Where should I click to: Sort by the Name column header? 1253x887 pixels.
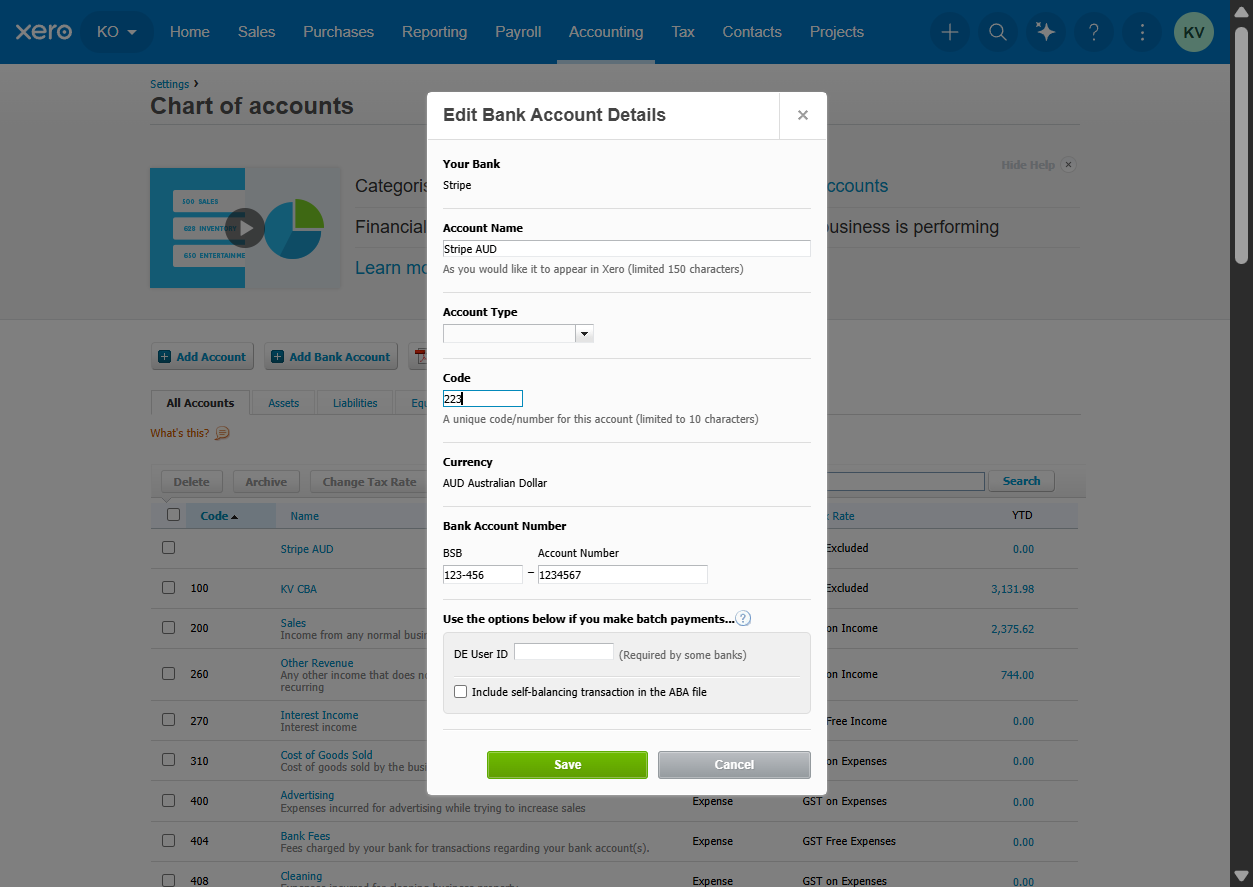[304, 516]
